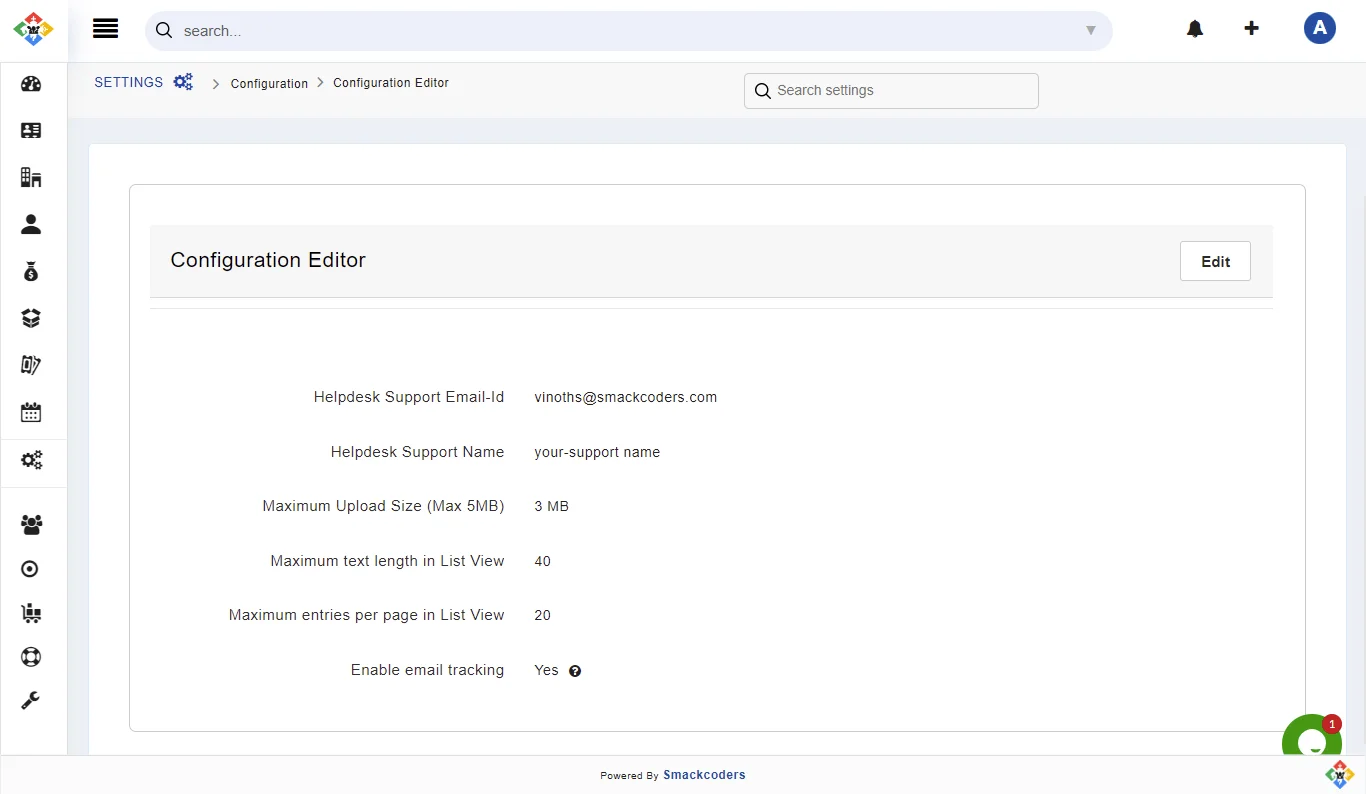Click the contact card icon in sidebar
Image resolution: width=1366 pixels, height=794 pixels.
31,131
